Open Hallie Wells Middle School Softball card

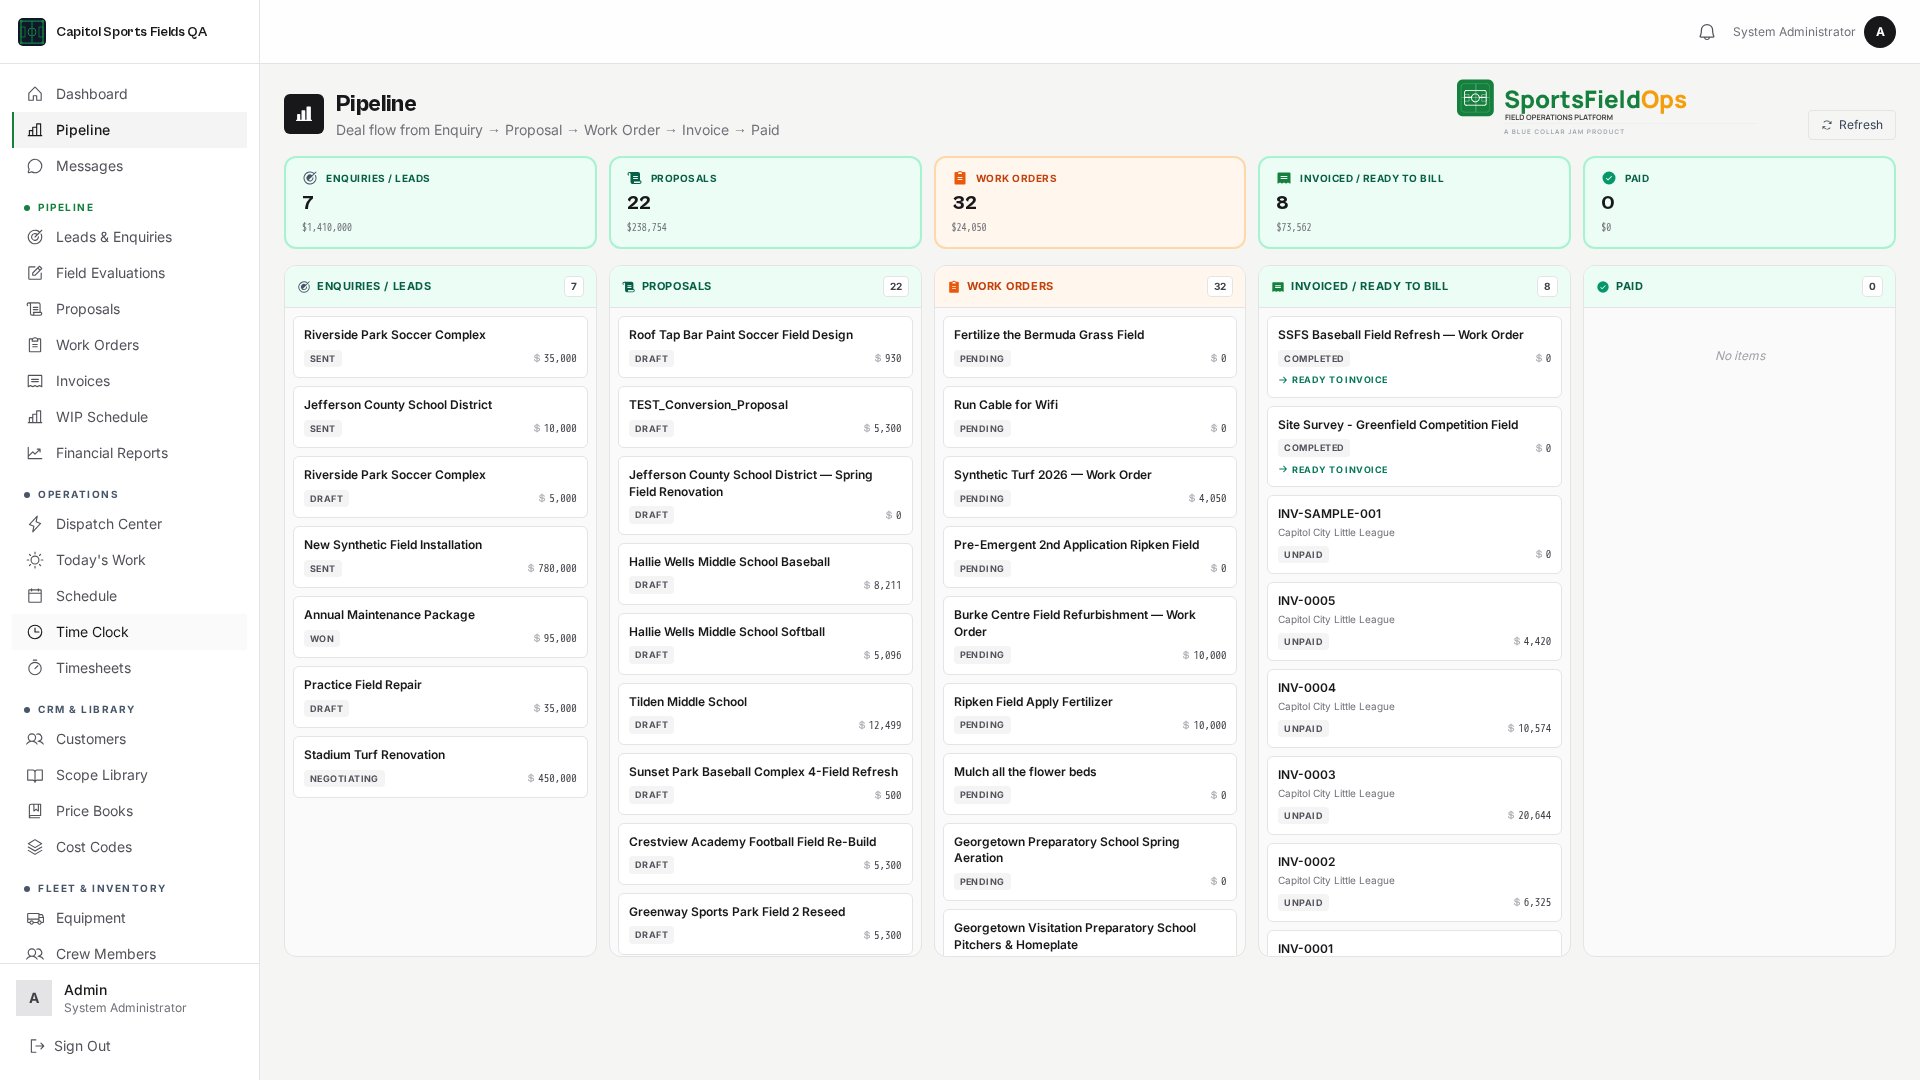[x=765, y=644]
